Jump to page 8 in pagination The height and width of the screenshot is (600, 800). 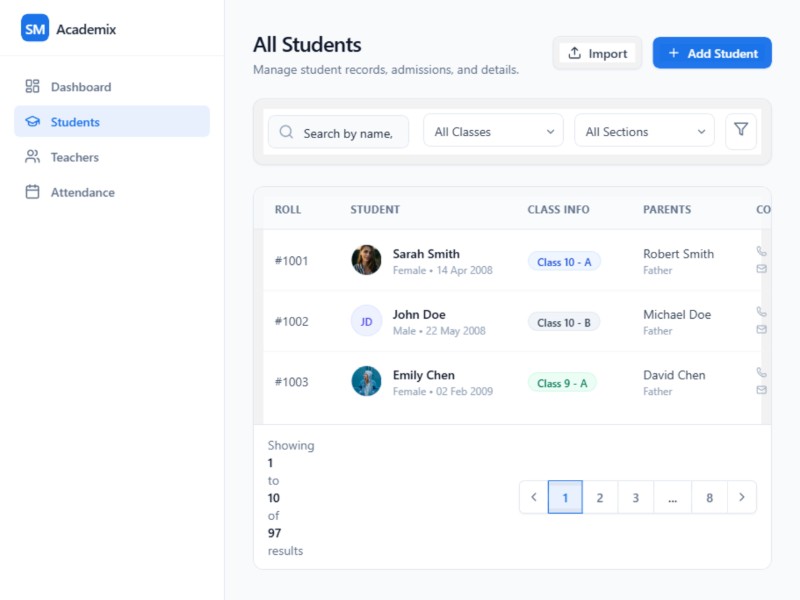(x=709, y=497)
